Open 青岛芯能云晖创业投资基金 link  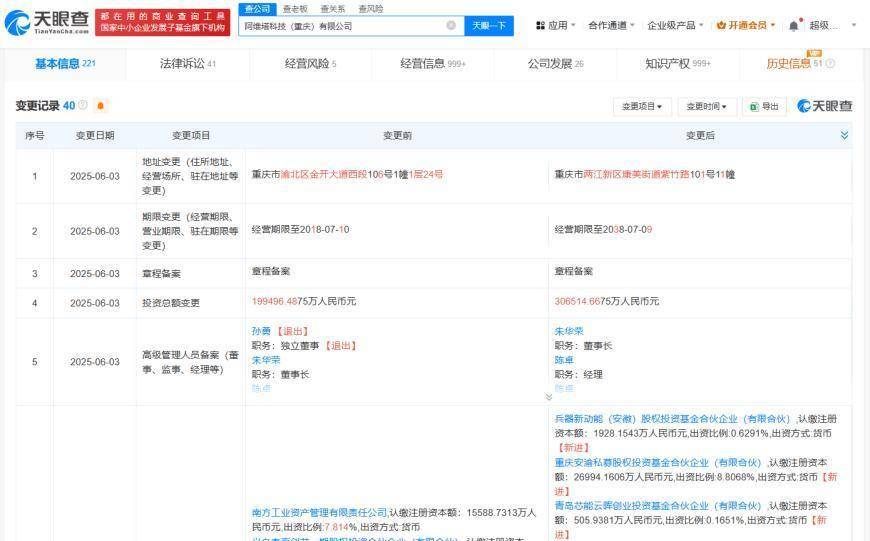658,505
